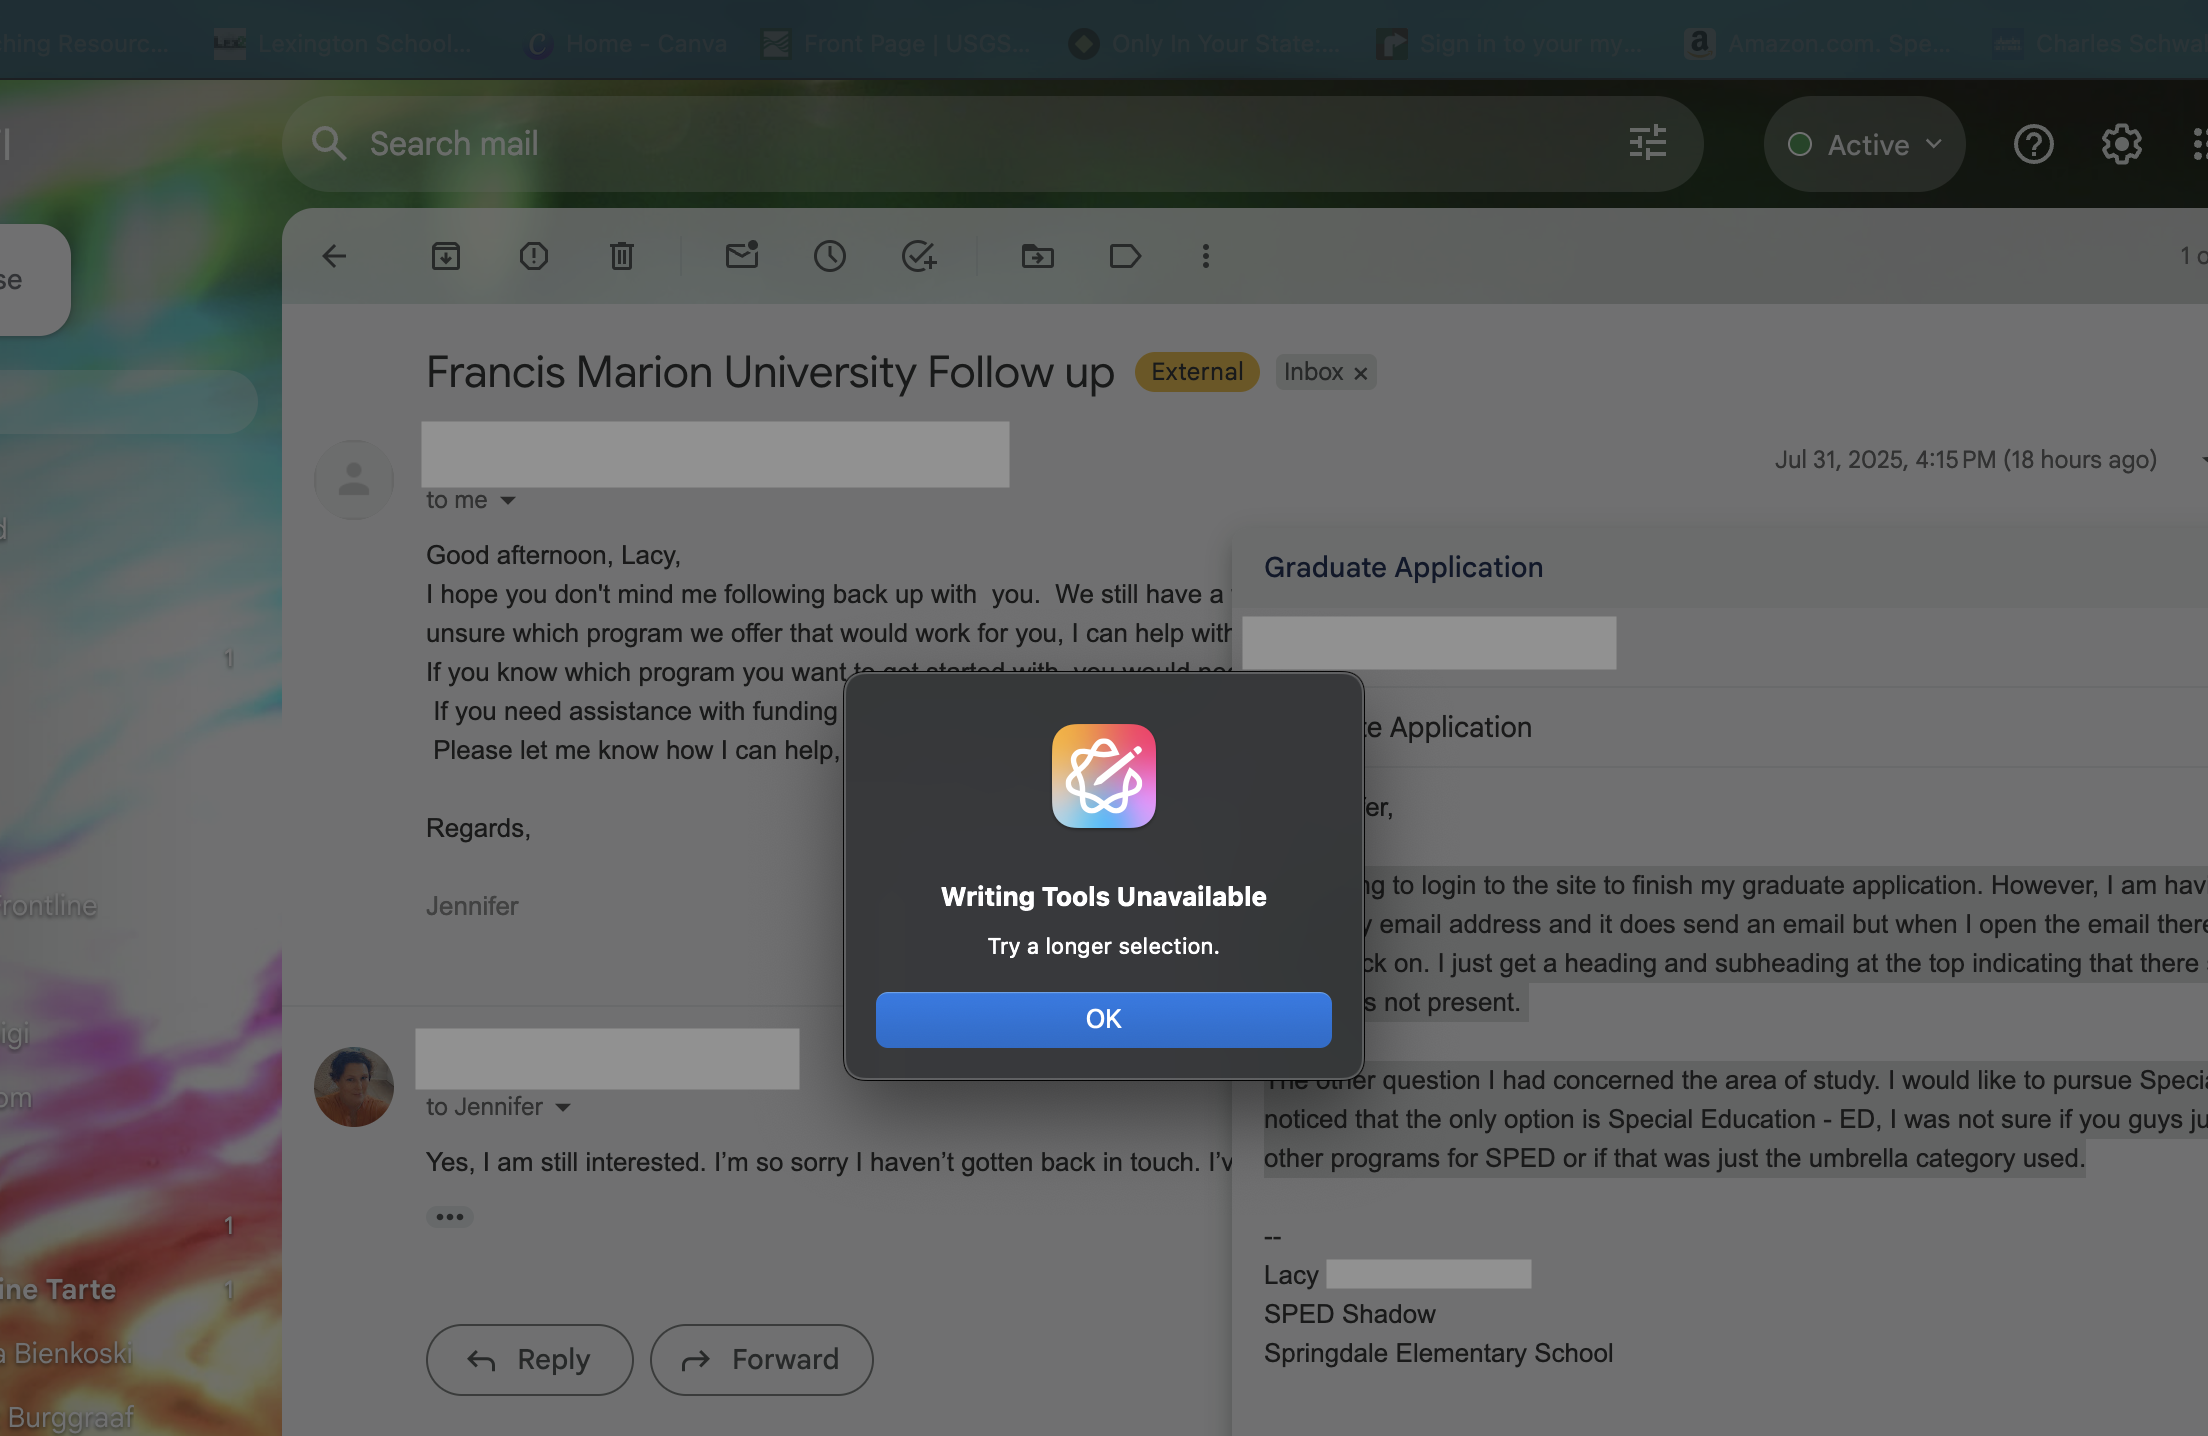Click the Reply button

click(530, 1360)
